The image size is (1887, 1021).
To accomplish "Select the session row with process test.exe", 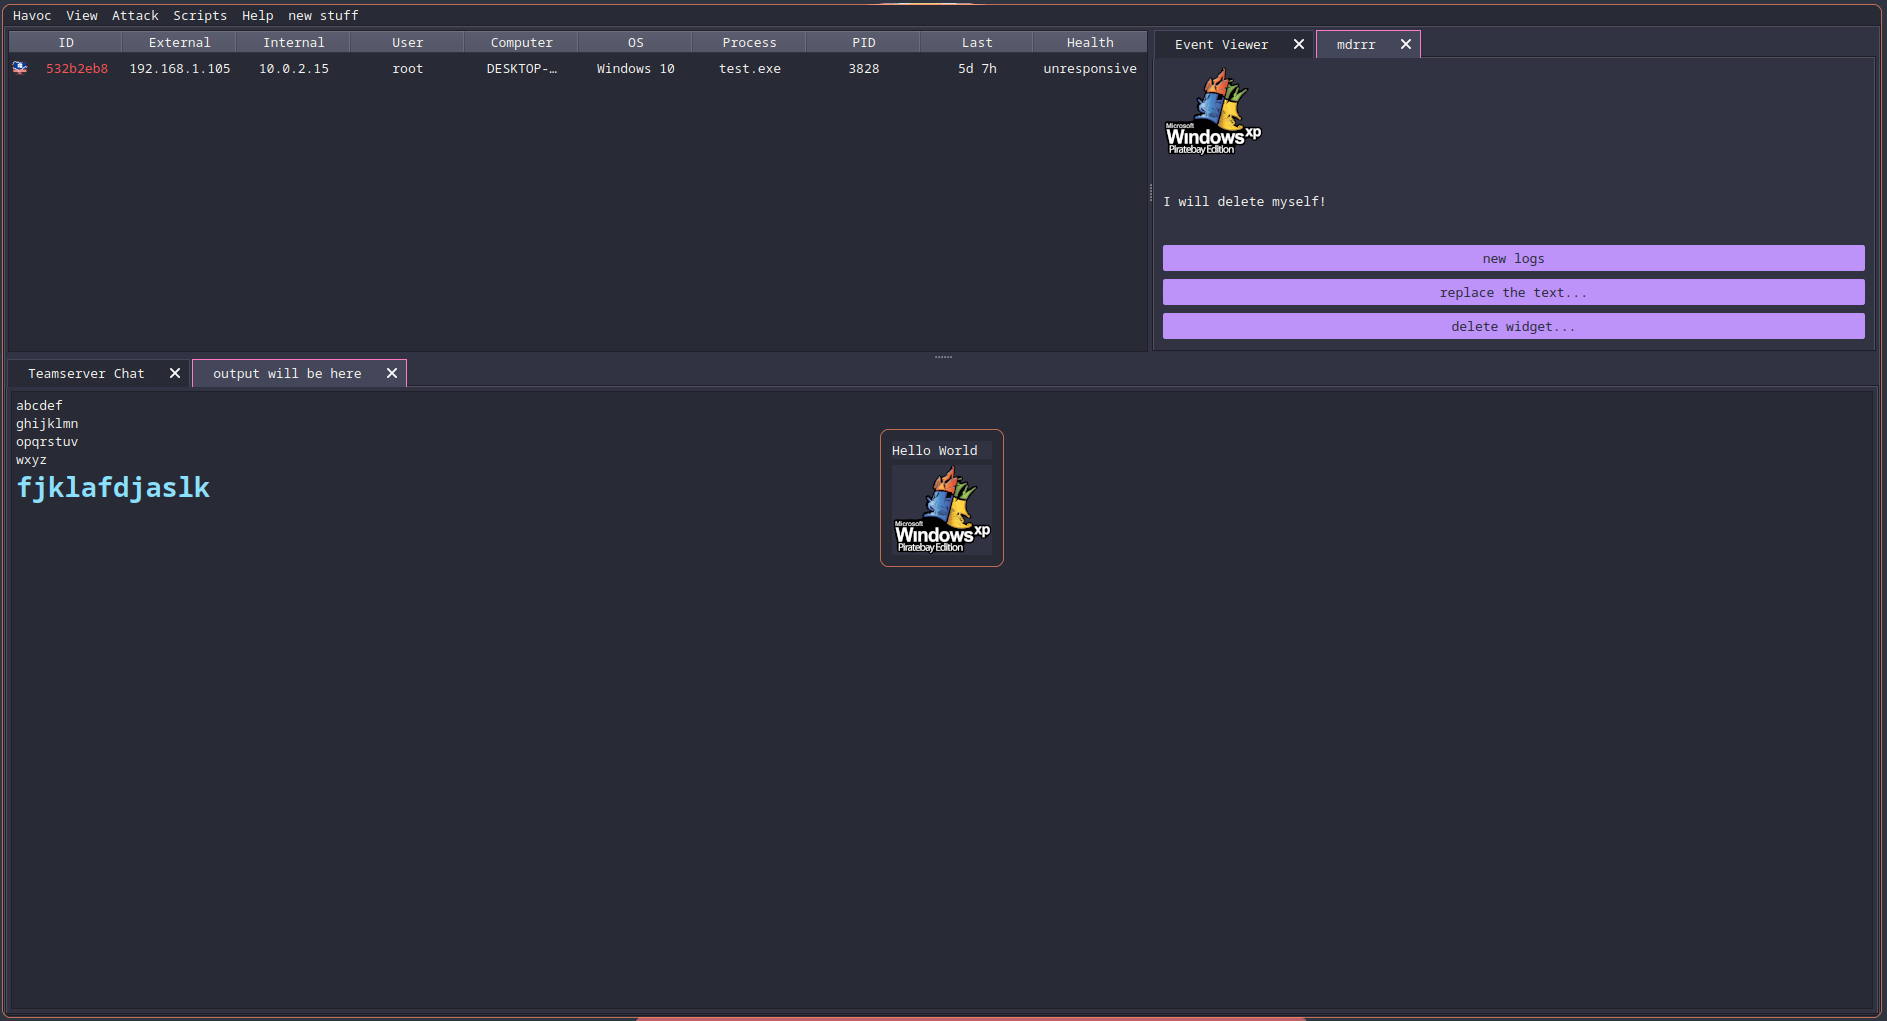I will coord(749,69).
